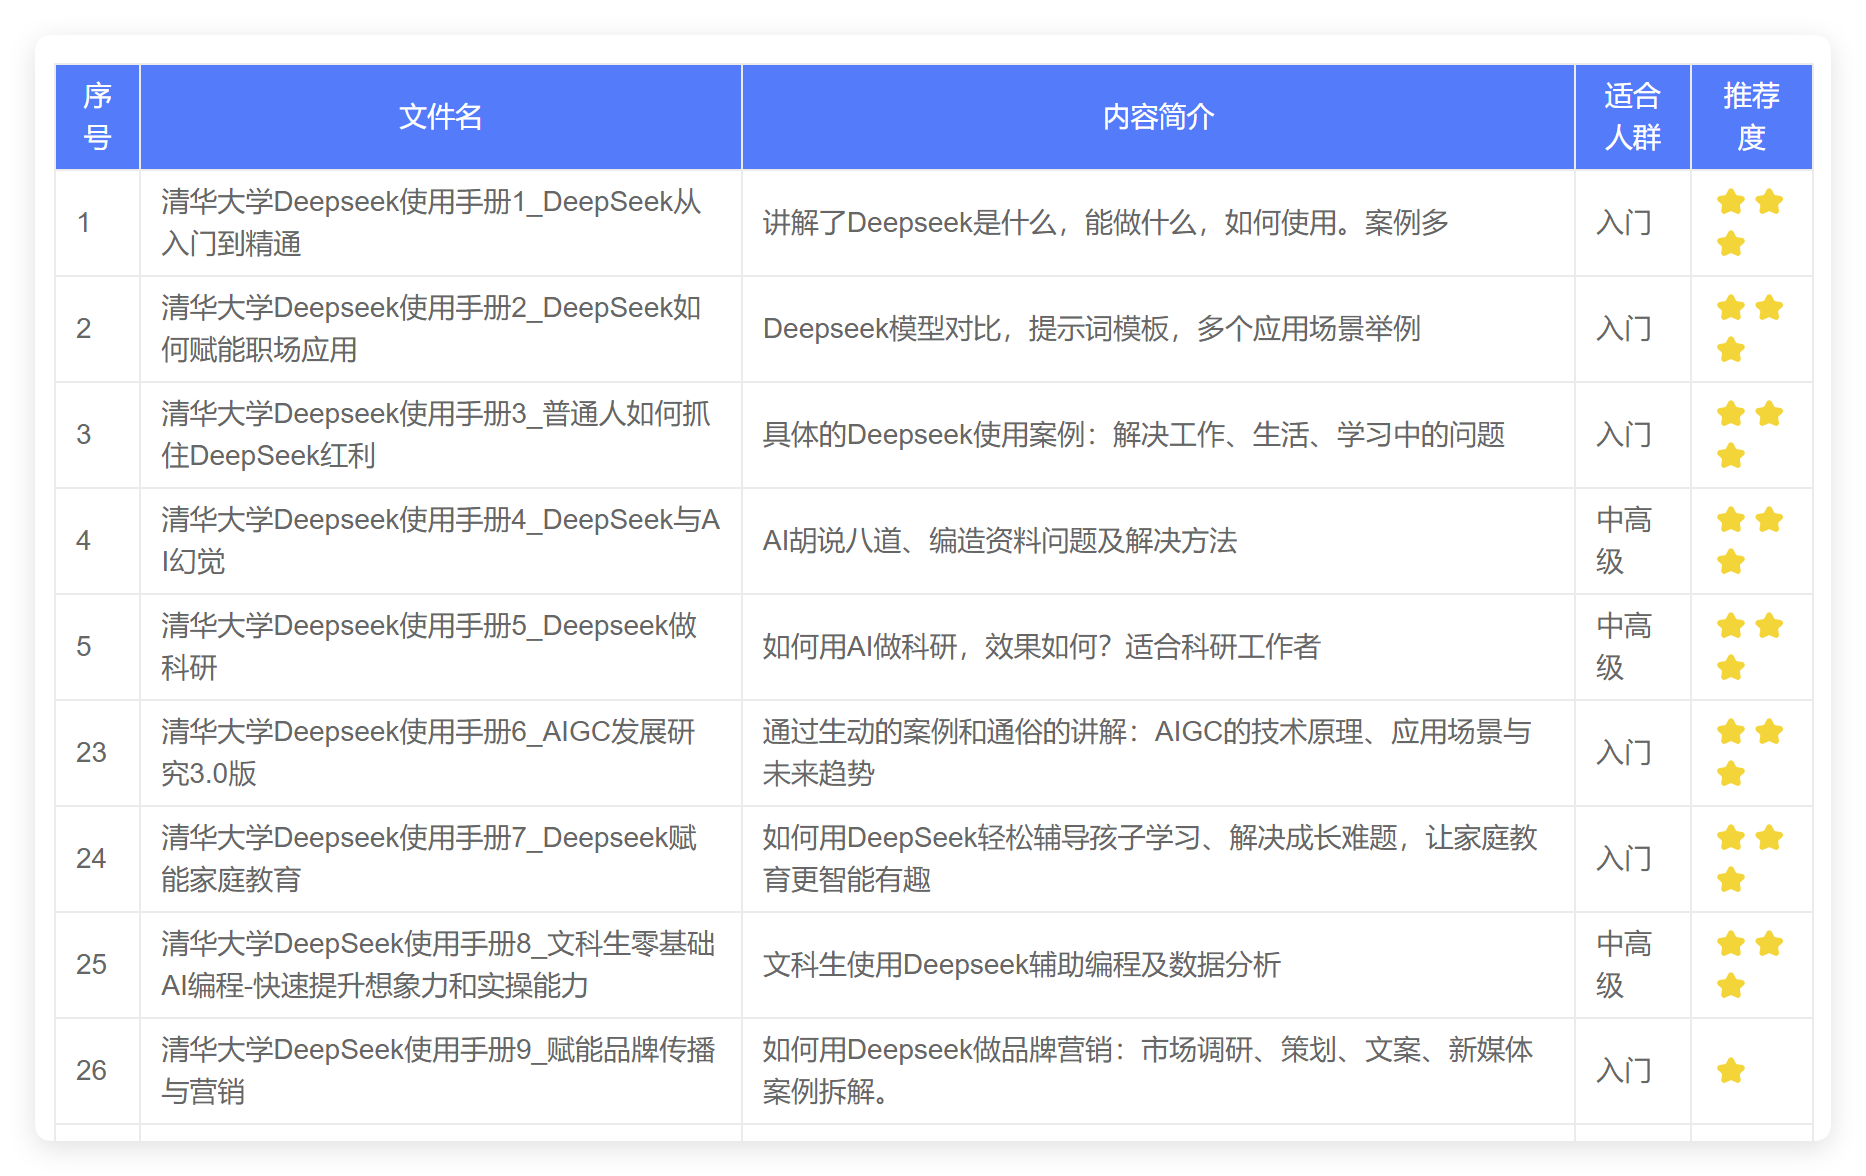
Task: Click description 如何用Deepseek做品牌营销
Action: (x=1148, y=1071)
